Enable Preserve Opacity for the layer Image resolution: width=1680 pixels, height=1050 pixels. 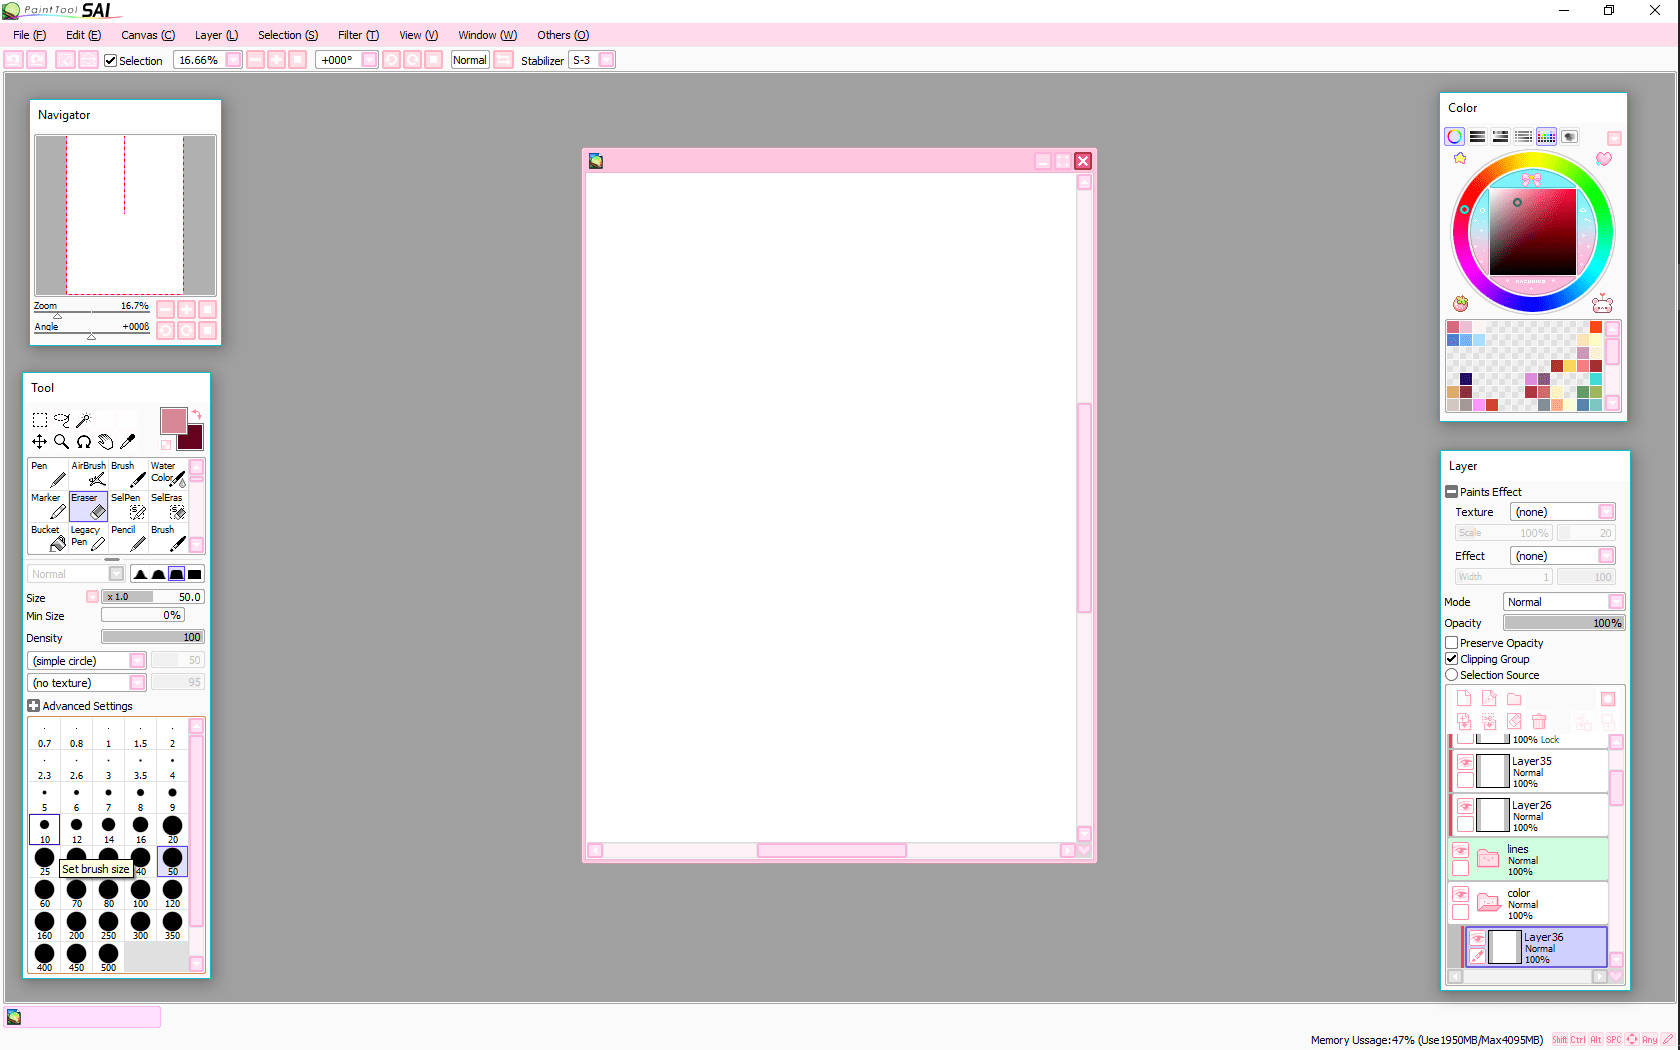(x=1452, y=643)
